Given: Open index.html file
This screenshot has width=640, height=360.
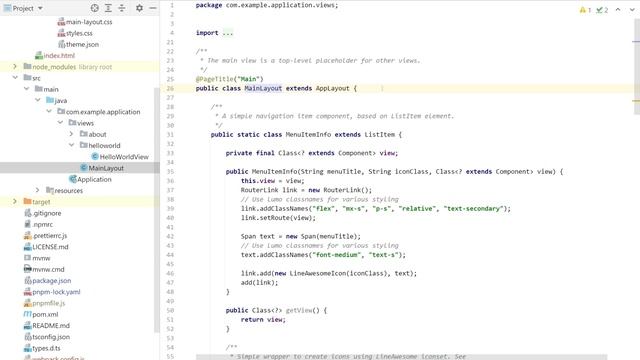Looking at the screenshot, I should coord(59,56).
